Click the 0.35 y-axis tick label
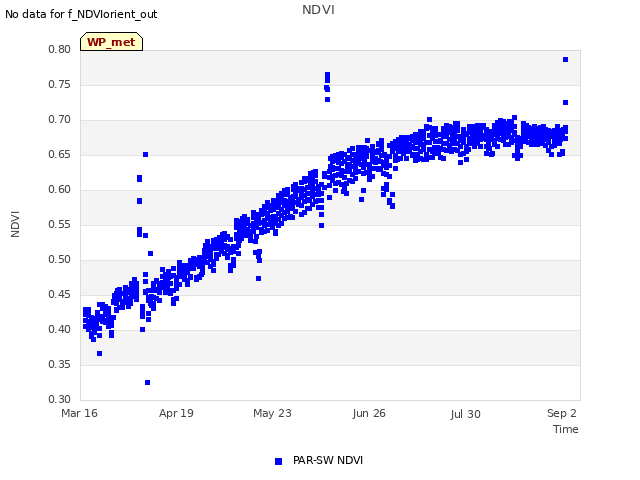 60,364
